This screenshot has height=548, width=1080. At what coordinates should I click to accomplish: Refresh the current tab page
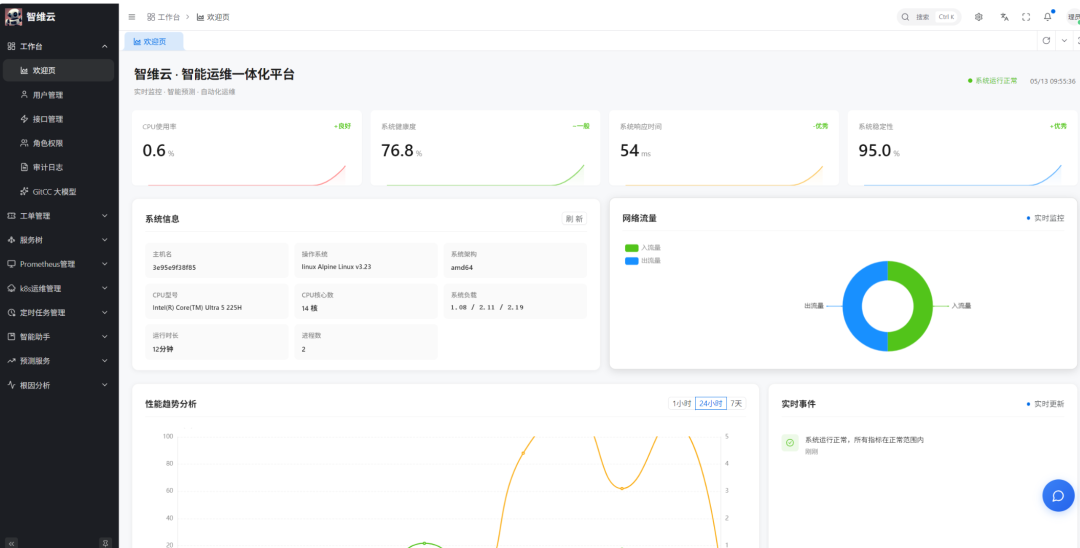(1046, 41)
